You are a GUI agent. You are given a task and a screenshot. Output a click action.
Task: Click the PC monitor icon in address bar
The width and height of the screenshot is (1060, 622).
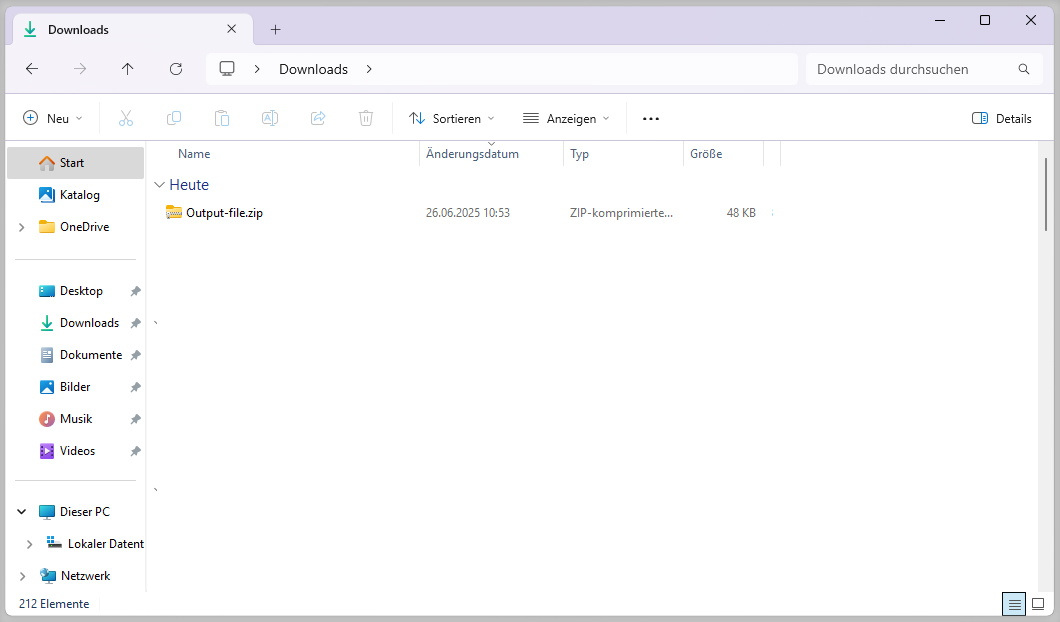[227, 68]
